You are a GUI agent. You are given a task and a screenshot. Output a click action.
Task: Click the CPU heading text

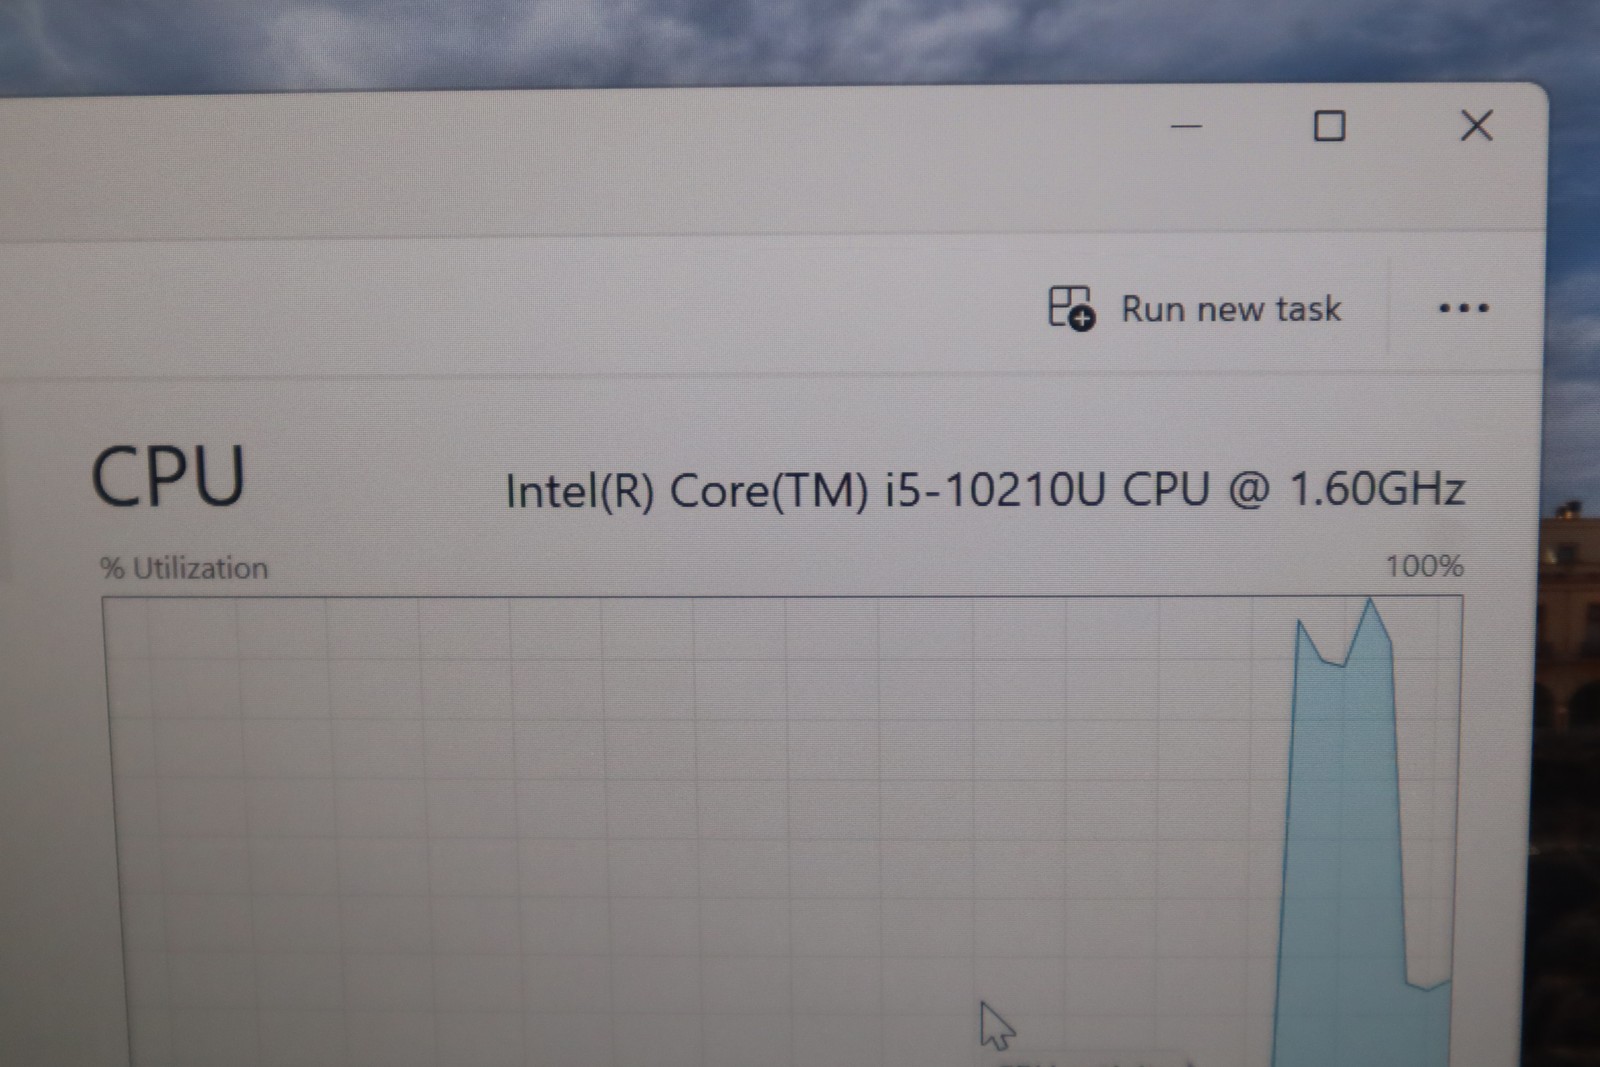point(168,477)
